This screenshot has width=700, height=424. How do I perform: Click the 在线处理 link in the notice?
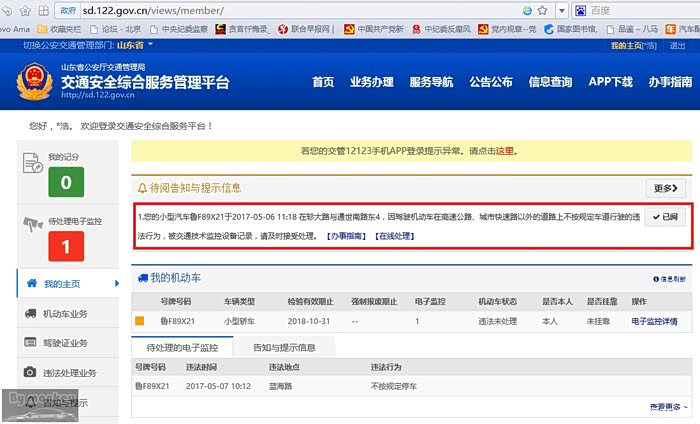point(394,236)
